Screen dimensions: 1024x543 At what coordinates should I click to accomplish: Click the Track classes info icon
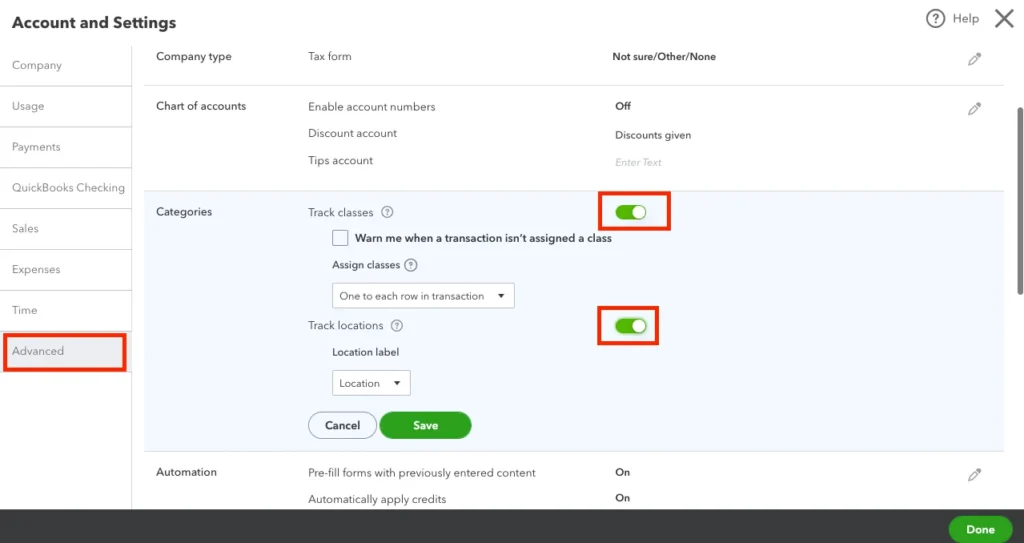pos(387,213)
